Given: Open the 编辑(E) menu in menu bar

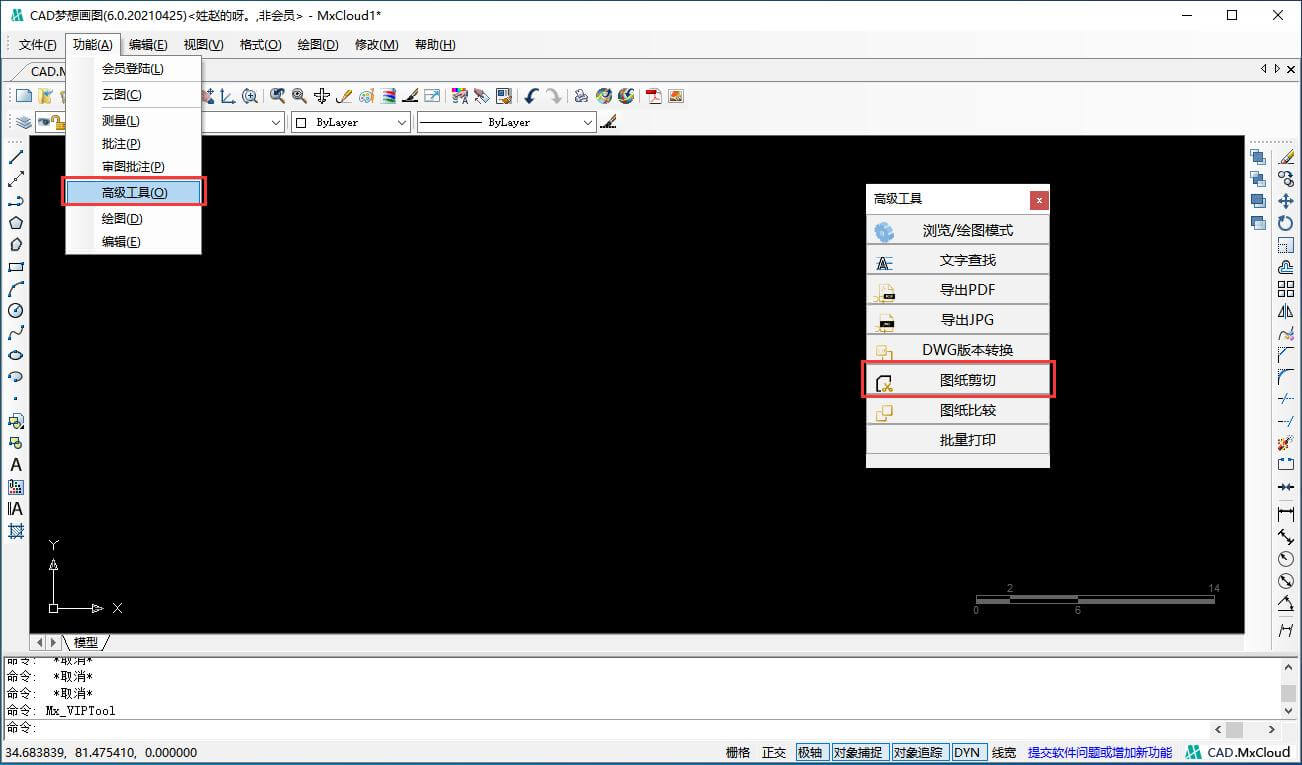Looking at the screenshot, I should tap(148, 45).
